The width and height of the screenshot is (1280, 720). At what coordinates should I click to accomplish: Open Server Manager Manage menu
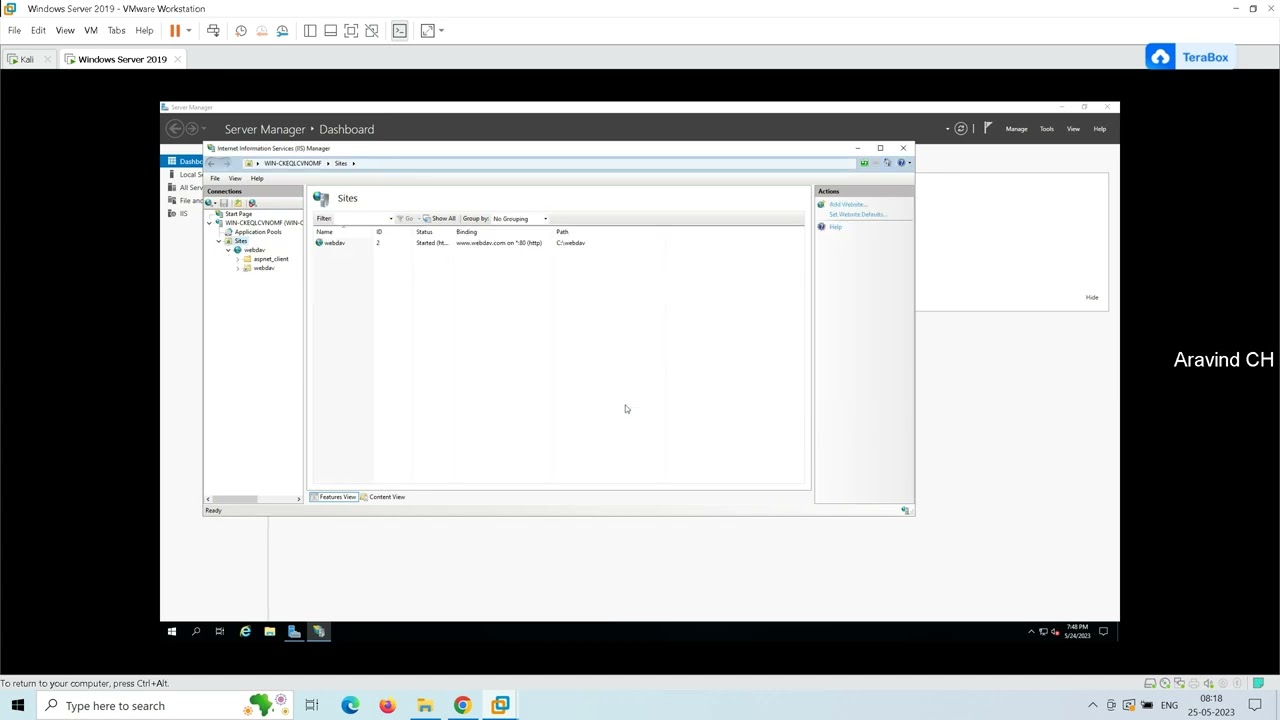pos(1016,129)
